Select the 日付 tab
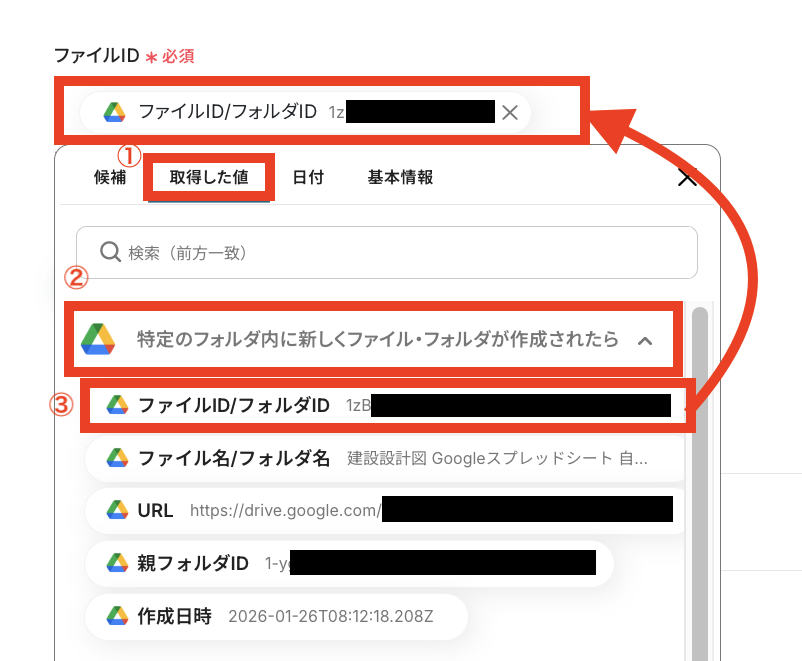 click(308, 177)
